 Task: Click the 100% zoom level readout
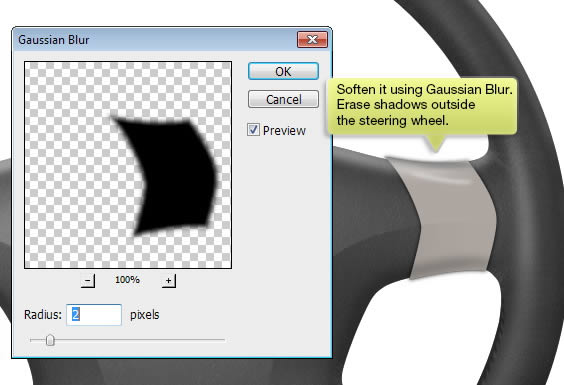pos(127,280)
